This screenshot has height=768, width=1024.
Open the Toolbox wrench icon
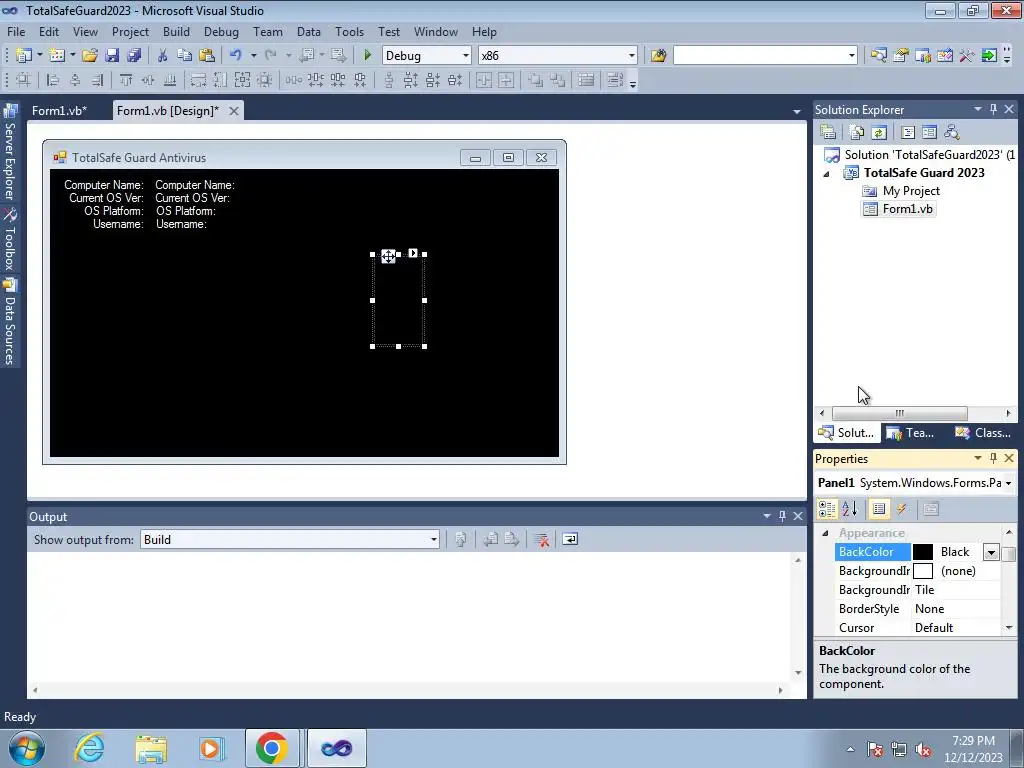(967, 56)
